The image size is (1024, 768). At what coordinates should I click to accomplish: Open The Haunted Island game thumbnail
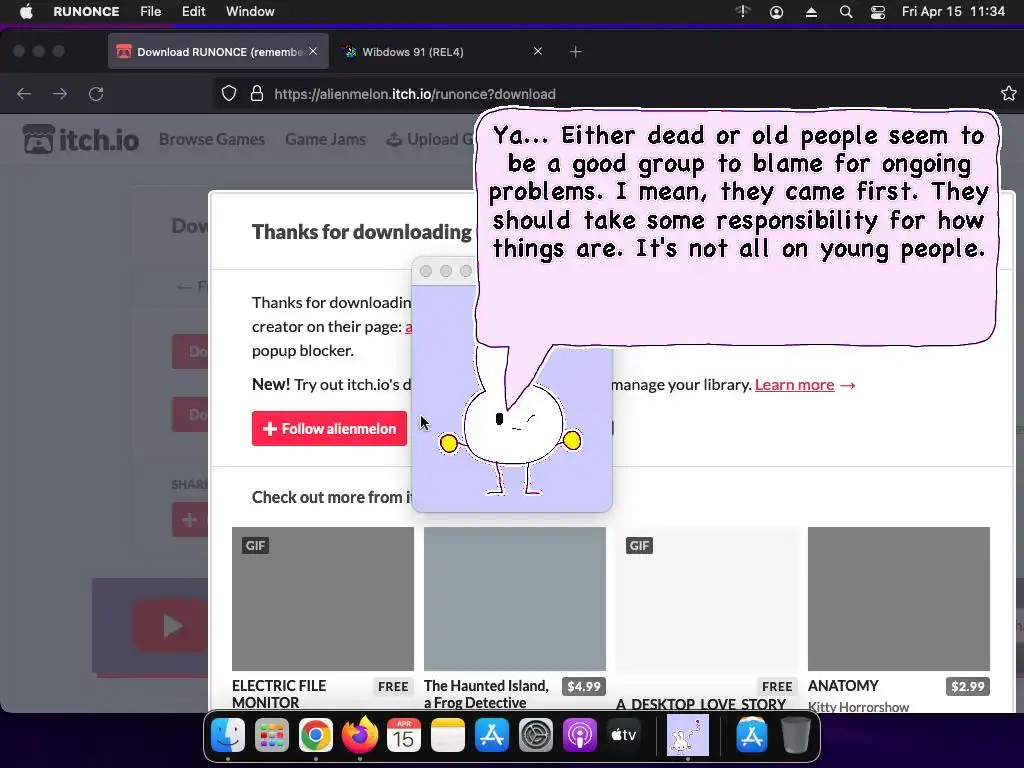tap(515, 598)
